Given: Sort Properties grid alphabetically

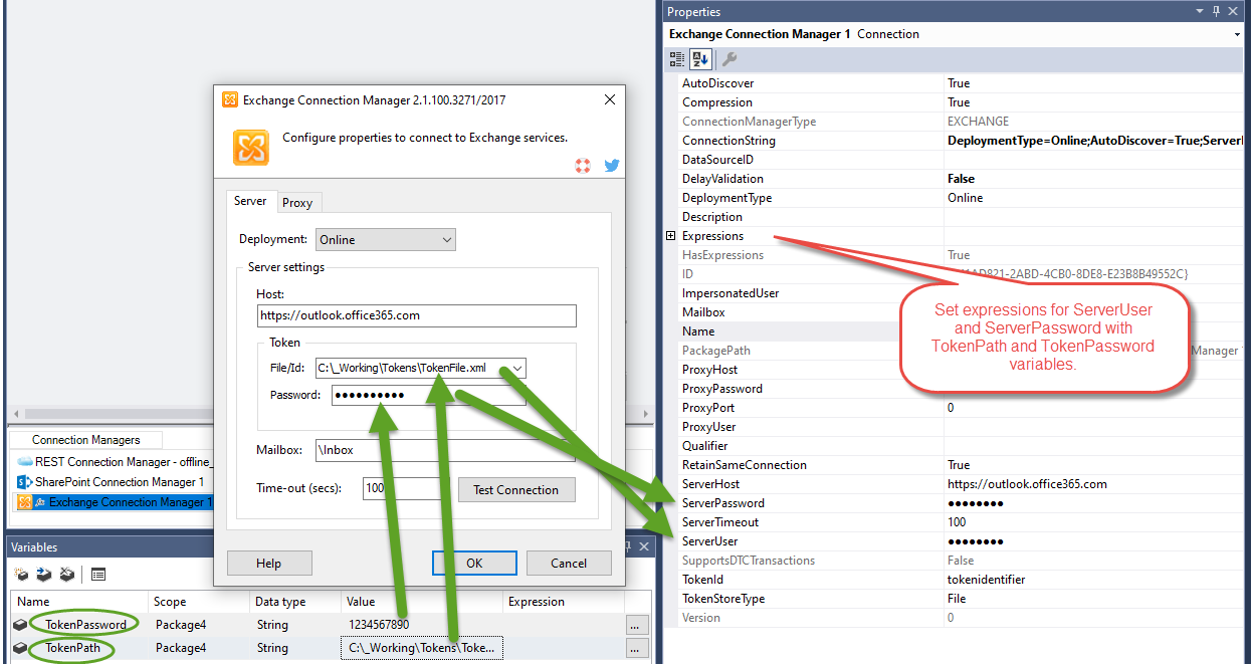Looking at the screenshot, I should (x=700, y=60).
